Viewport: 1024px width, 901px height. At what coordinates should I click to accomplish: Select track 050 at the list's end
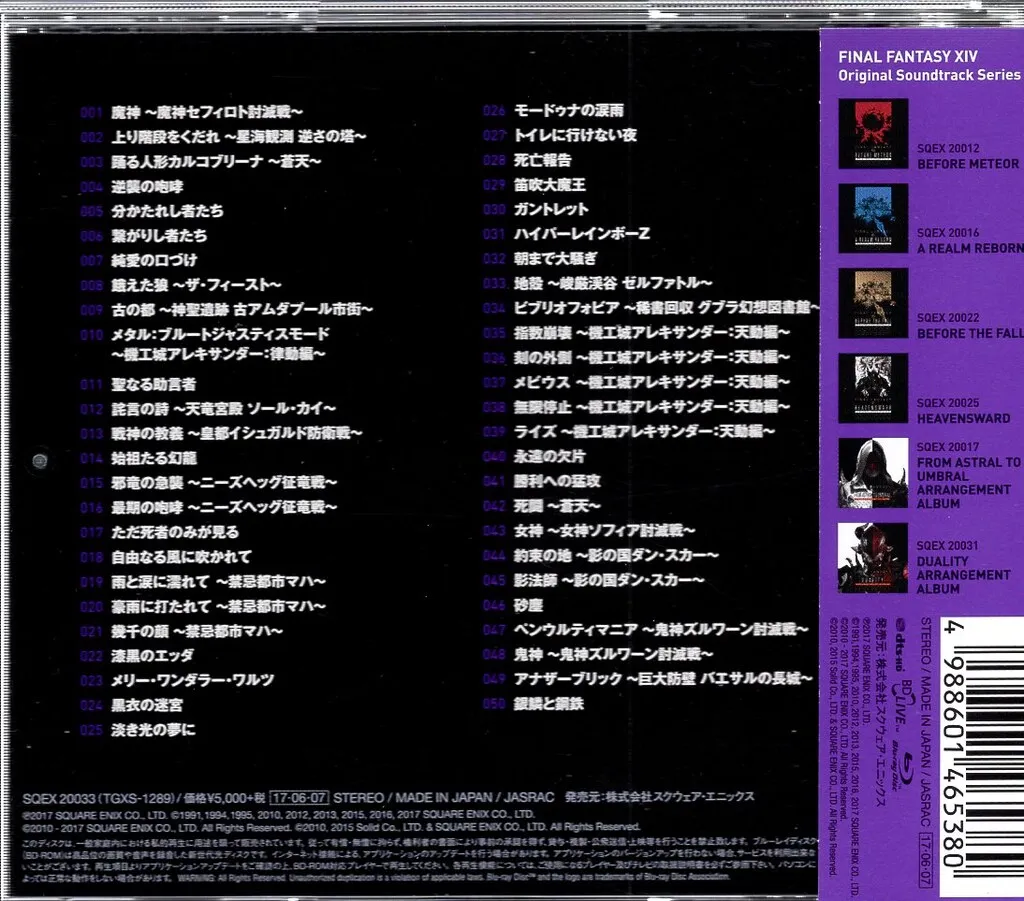click(548, 704)
